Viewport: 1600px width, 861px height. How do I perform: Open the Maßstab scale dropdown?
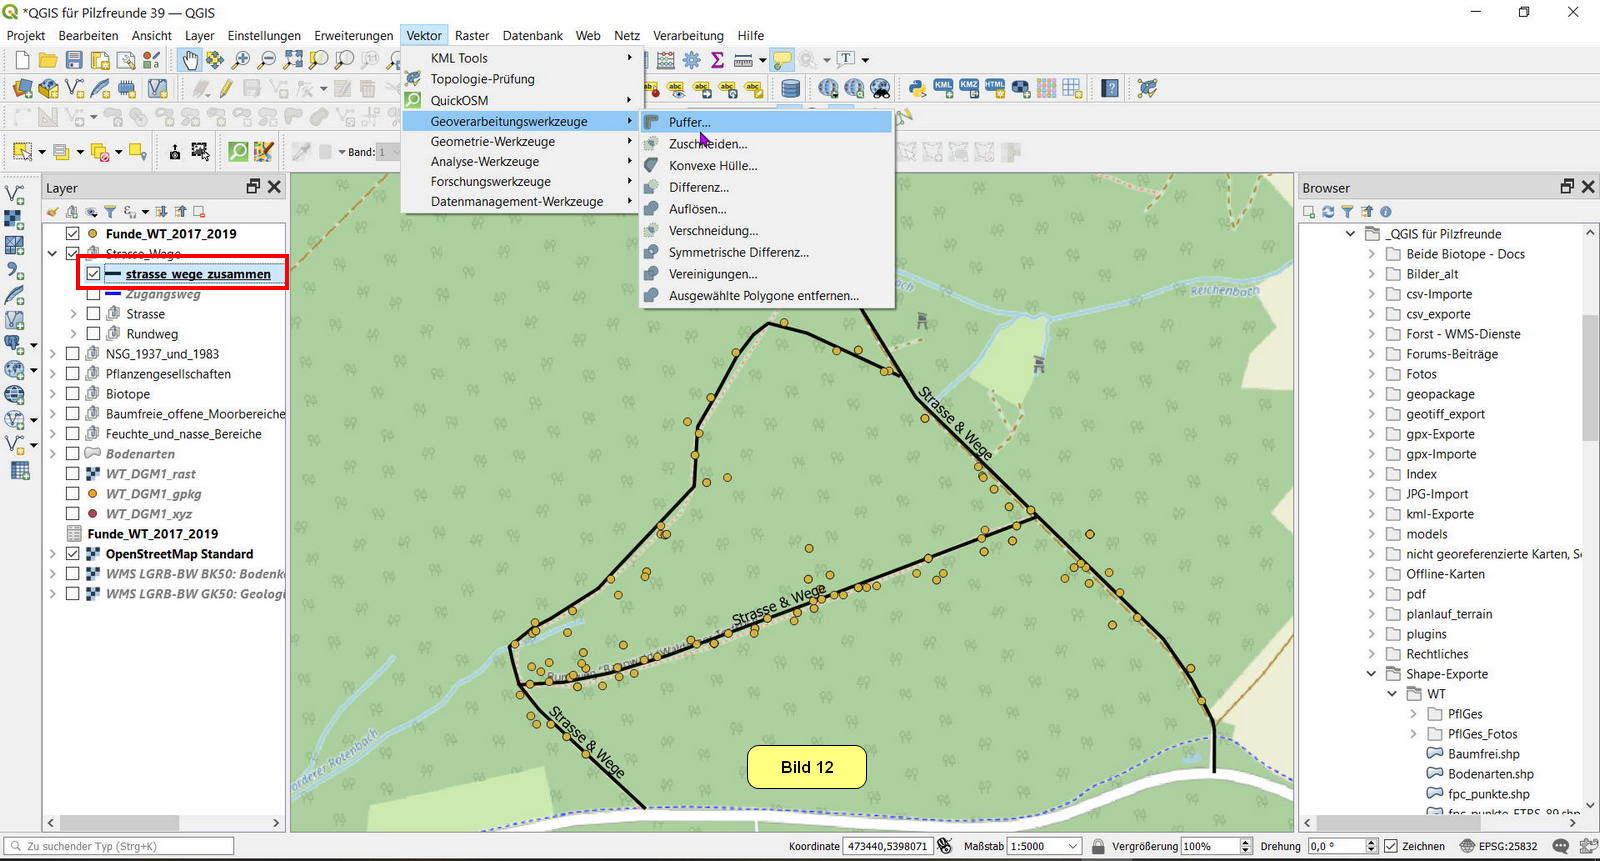(1073, 846)
